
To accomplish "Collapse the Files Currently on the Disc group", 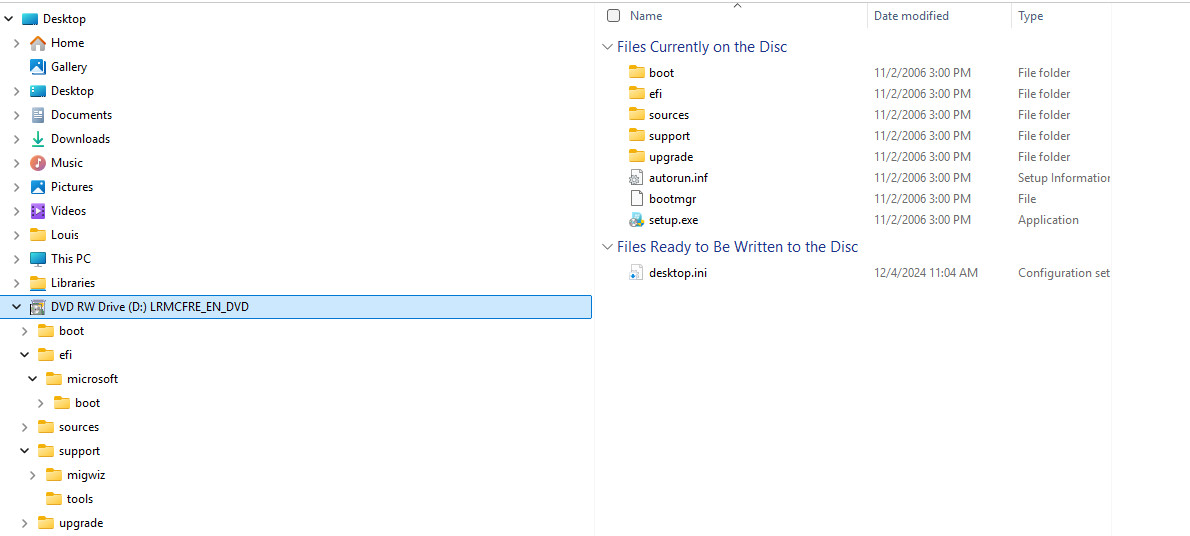I will click(x=607, y=47).
